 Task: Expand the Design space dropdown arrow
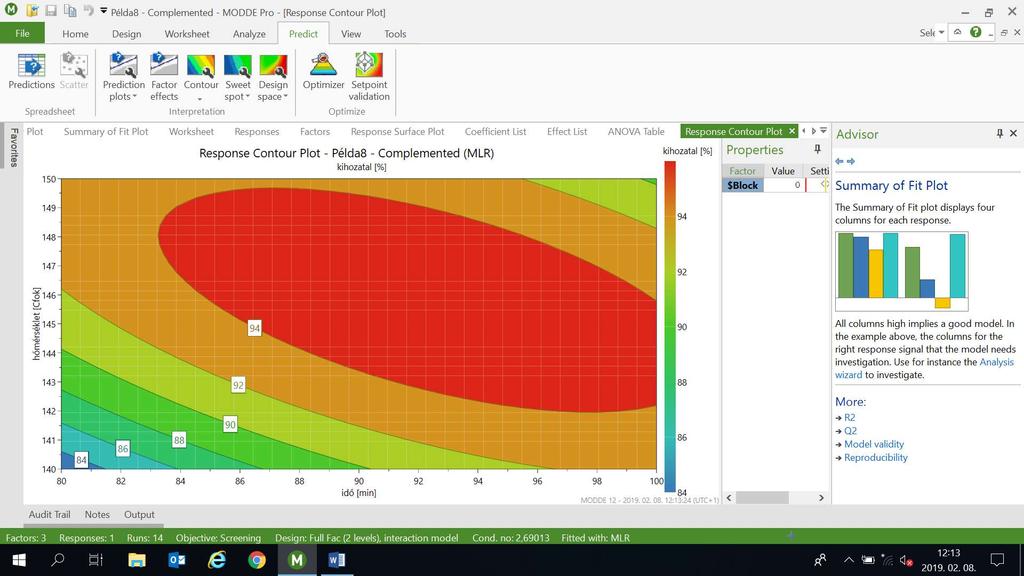click(285, 97)
